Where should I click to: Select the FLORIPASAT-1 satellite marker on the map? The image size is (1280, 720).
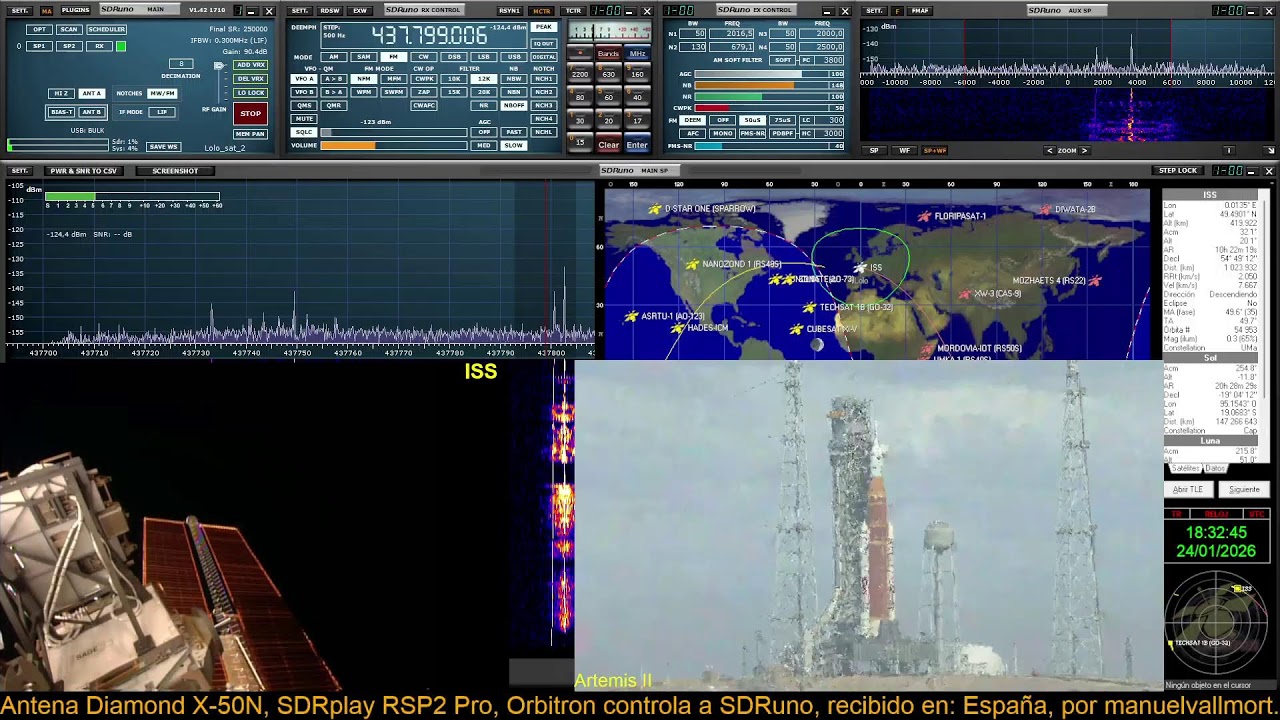[x=925, y=216]
